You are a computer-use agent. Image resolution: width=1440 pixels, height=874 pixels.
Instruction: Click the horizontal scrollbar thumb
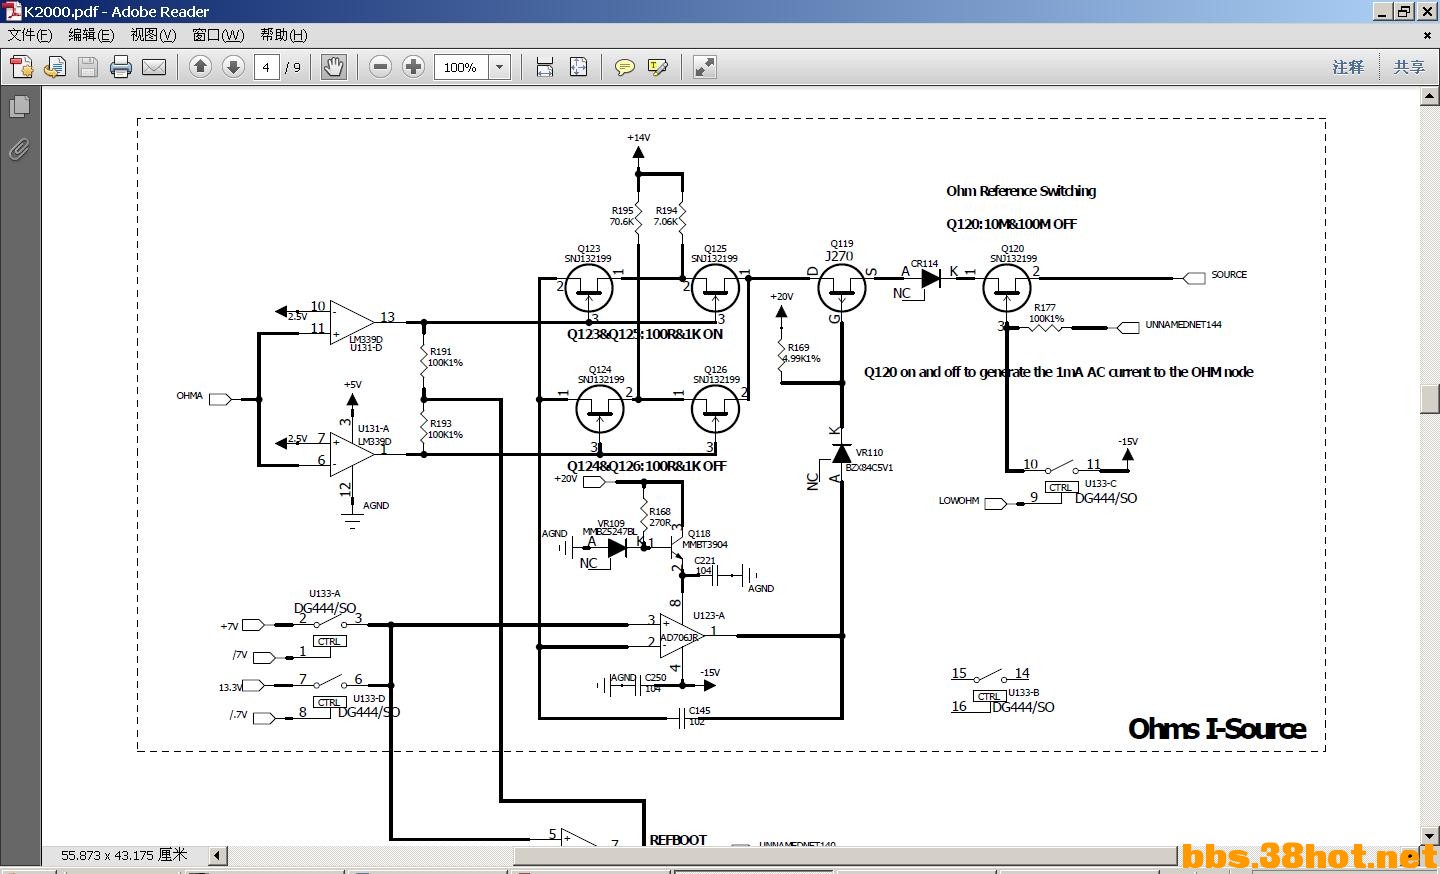[x=845, y=856]
